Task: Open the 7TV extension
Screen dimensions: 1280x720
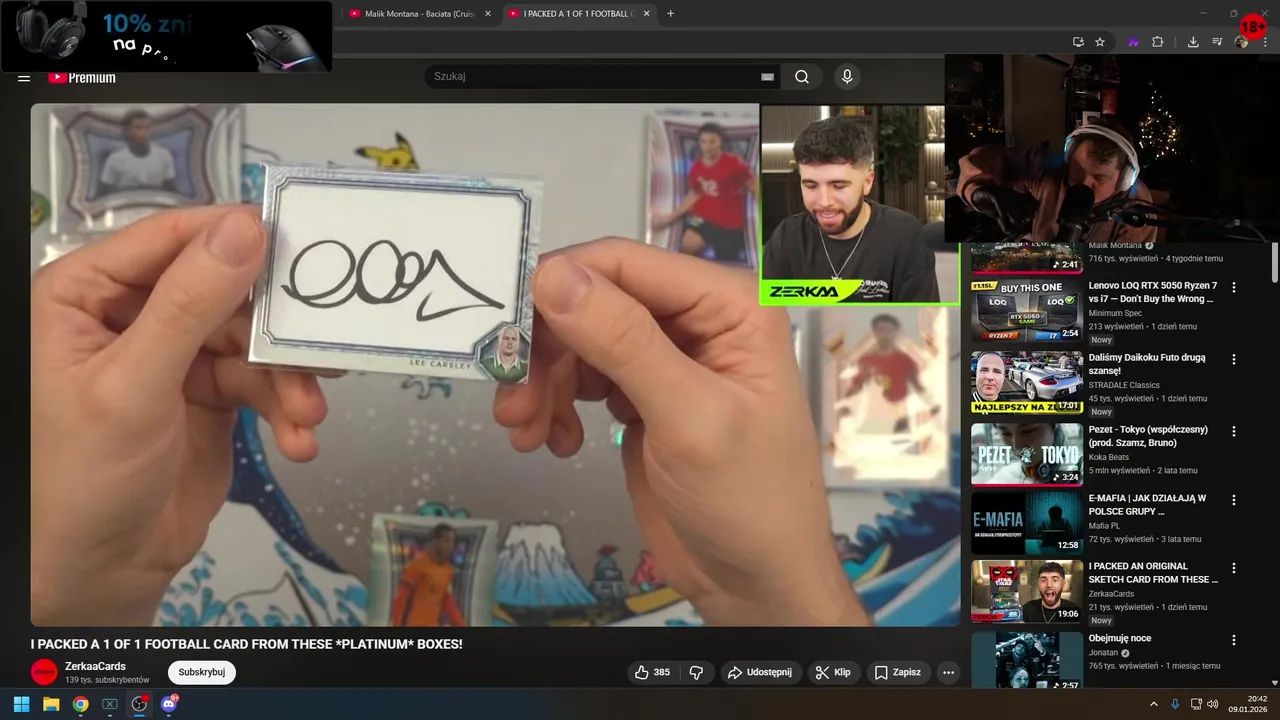Action: [1133, 42]
